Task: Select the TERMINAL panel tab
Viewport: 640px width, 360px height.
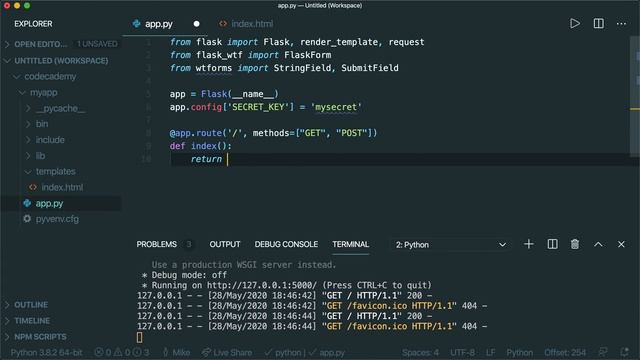Action: (351, 244)
